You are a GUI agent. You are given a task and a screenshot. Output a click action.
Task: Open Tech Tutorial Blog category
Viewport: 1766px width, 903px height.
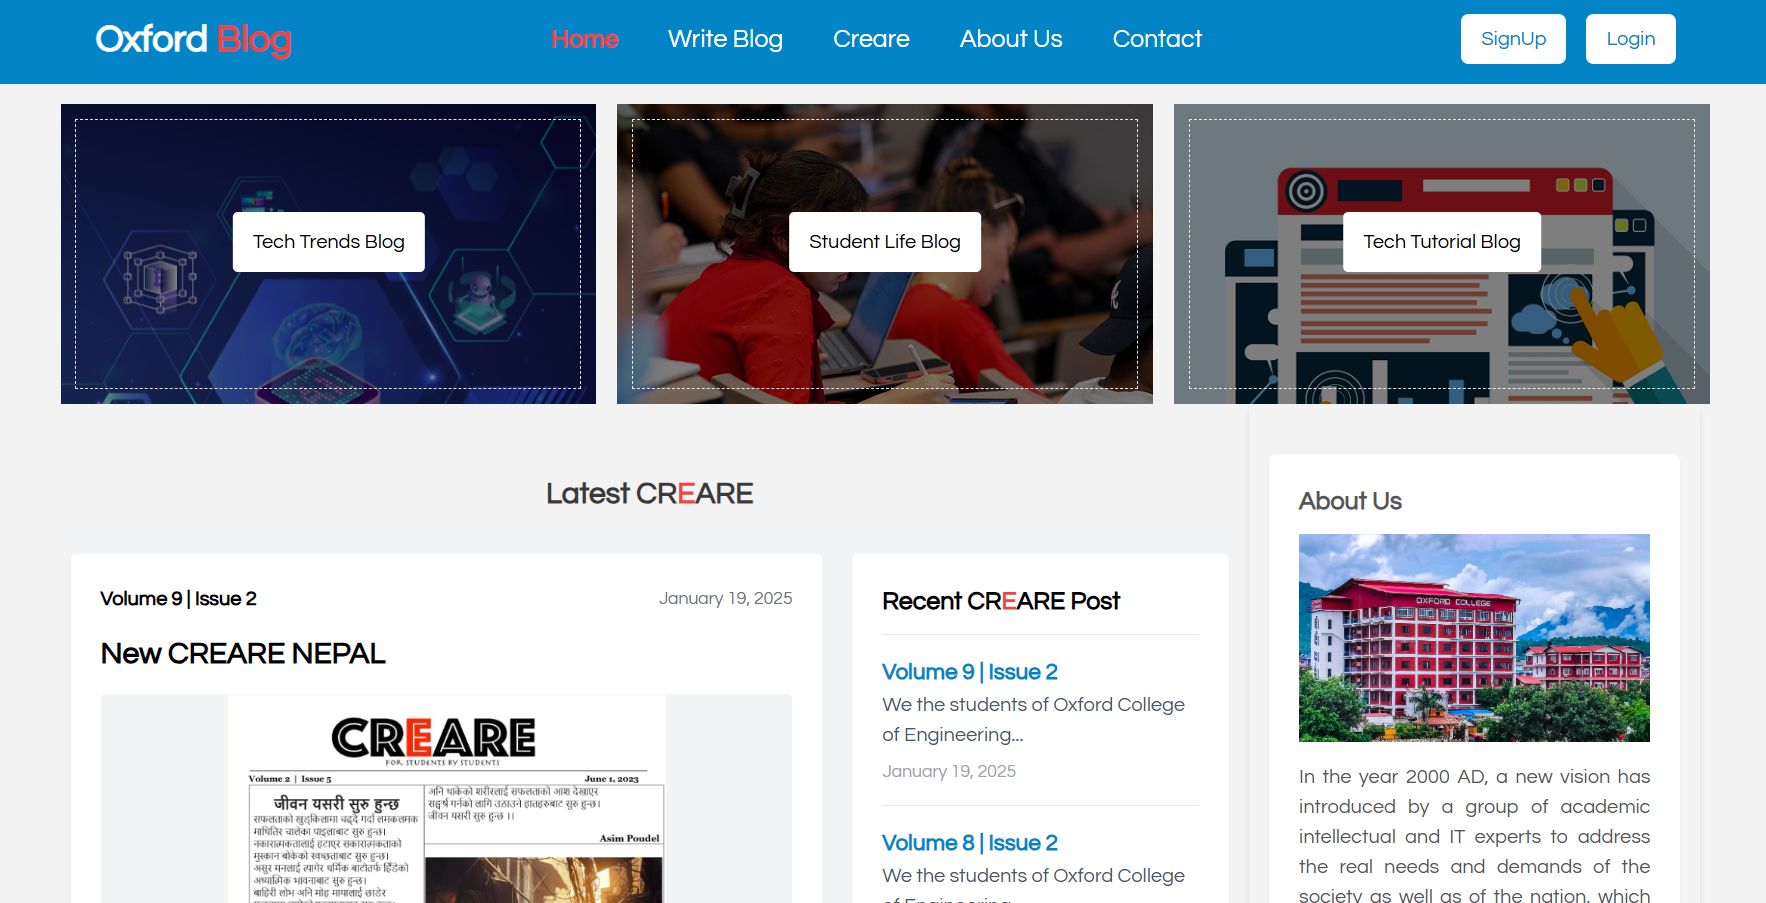point(1441,242)
